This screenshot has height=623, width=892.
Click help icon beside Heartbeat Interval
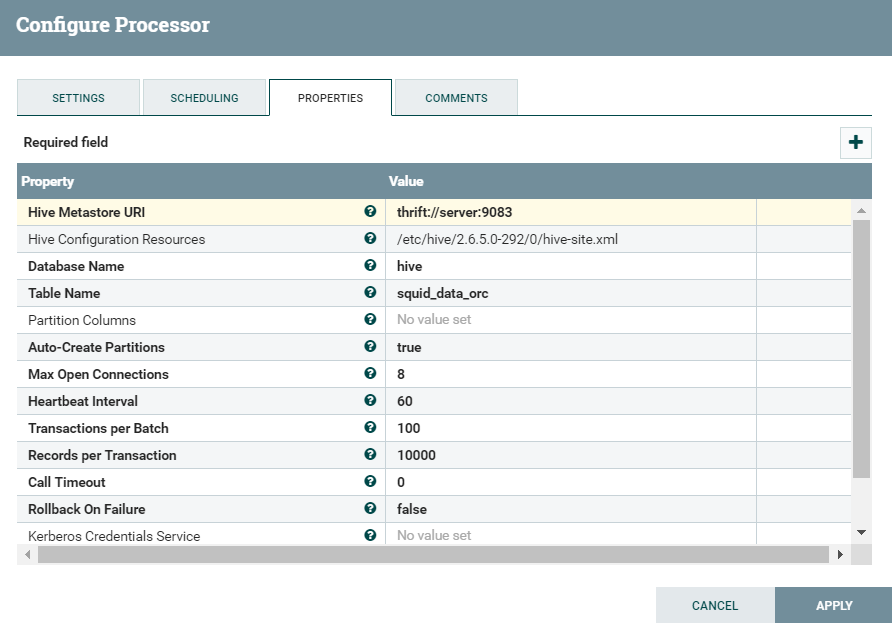(370, 401)
